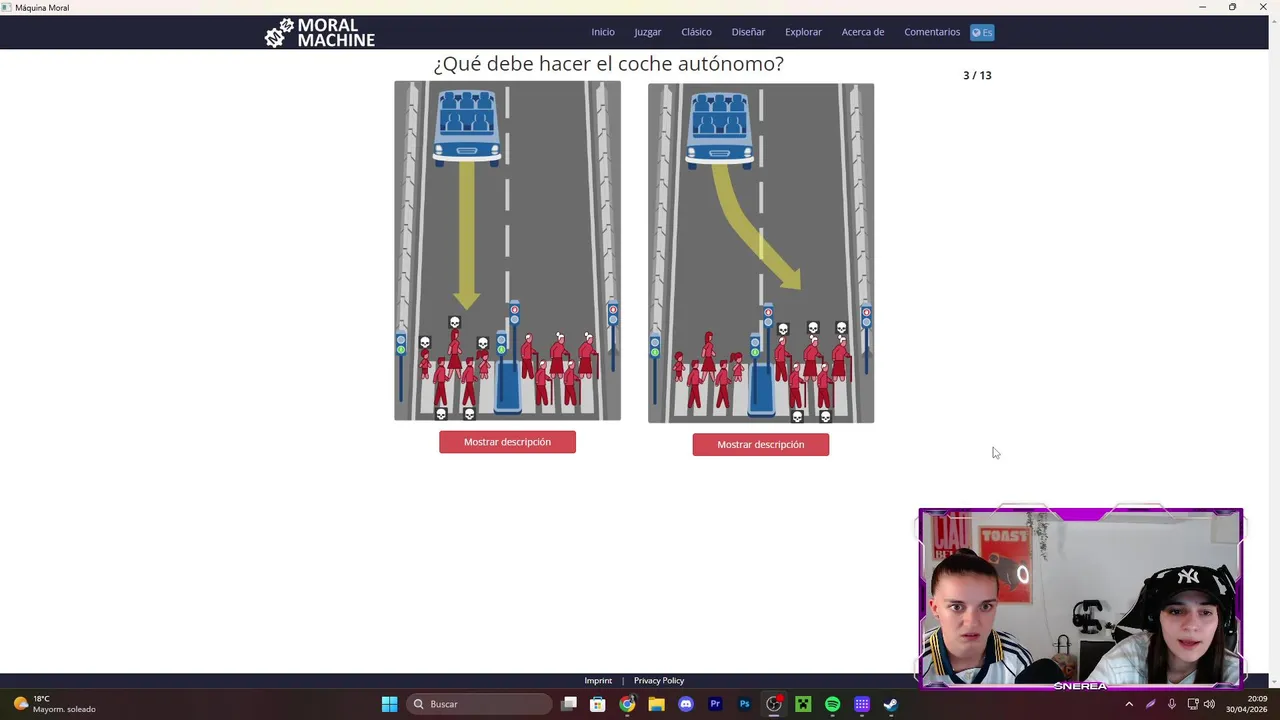Image resolution: width=1280 pixels, height=720 pixels.
Task: Show hidden system tray icons
Action: tap(1129, 704)
